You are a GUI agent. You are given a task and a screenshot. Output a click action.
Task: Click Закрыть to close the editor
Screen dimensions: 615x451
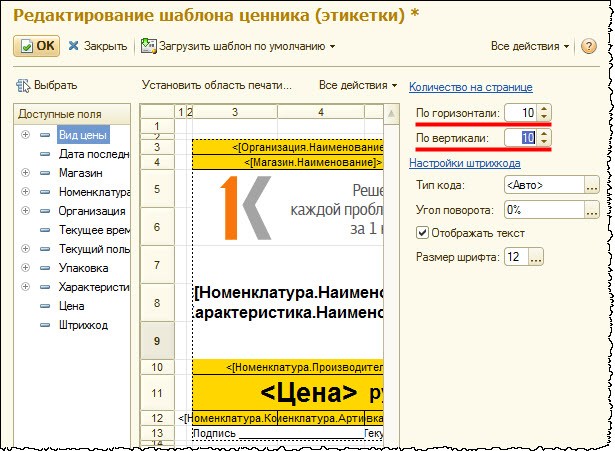(98, 46)
